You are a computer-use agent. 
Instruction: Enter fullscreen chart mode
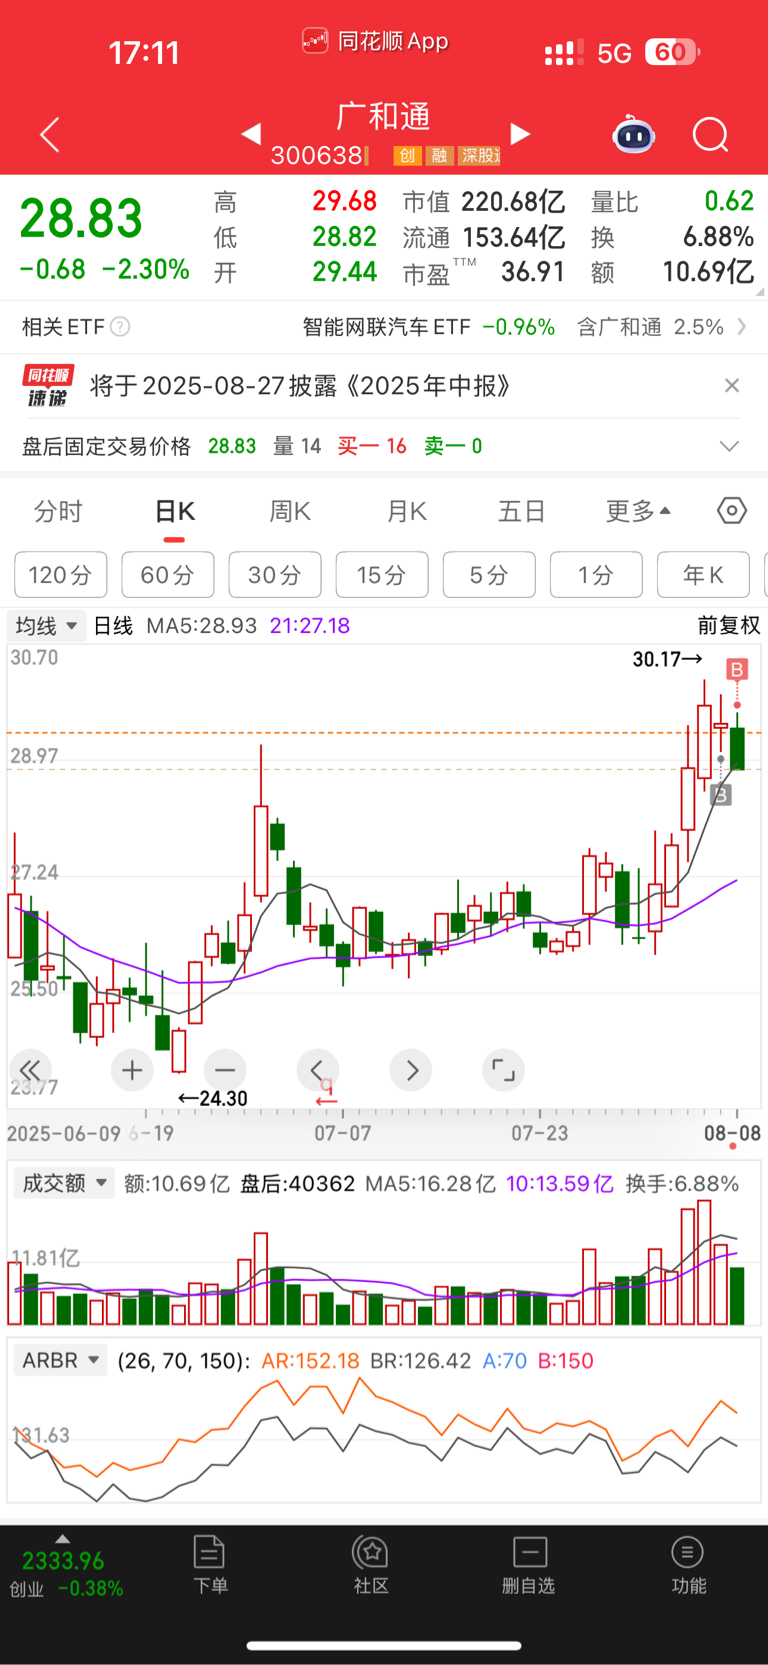click(504, 1070)
